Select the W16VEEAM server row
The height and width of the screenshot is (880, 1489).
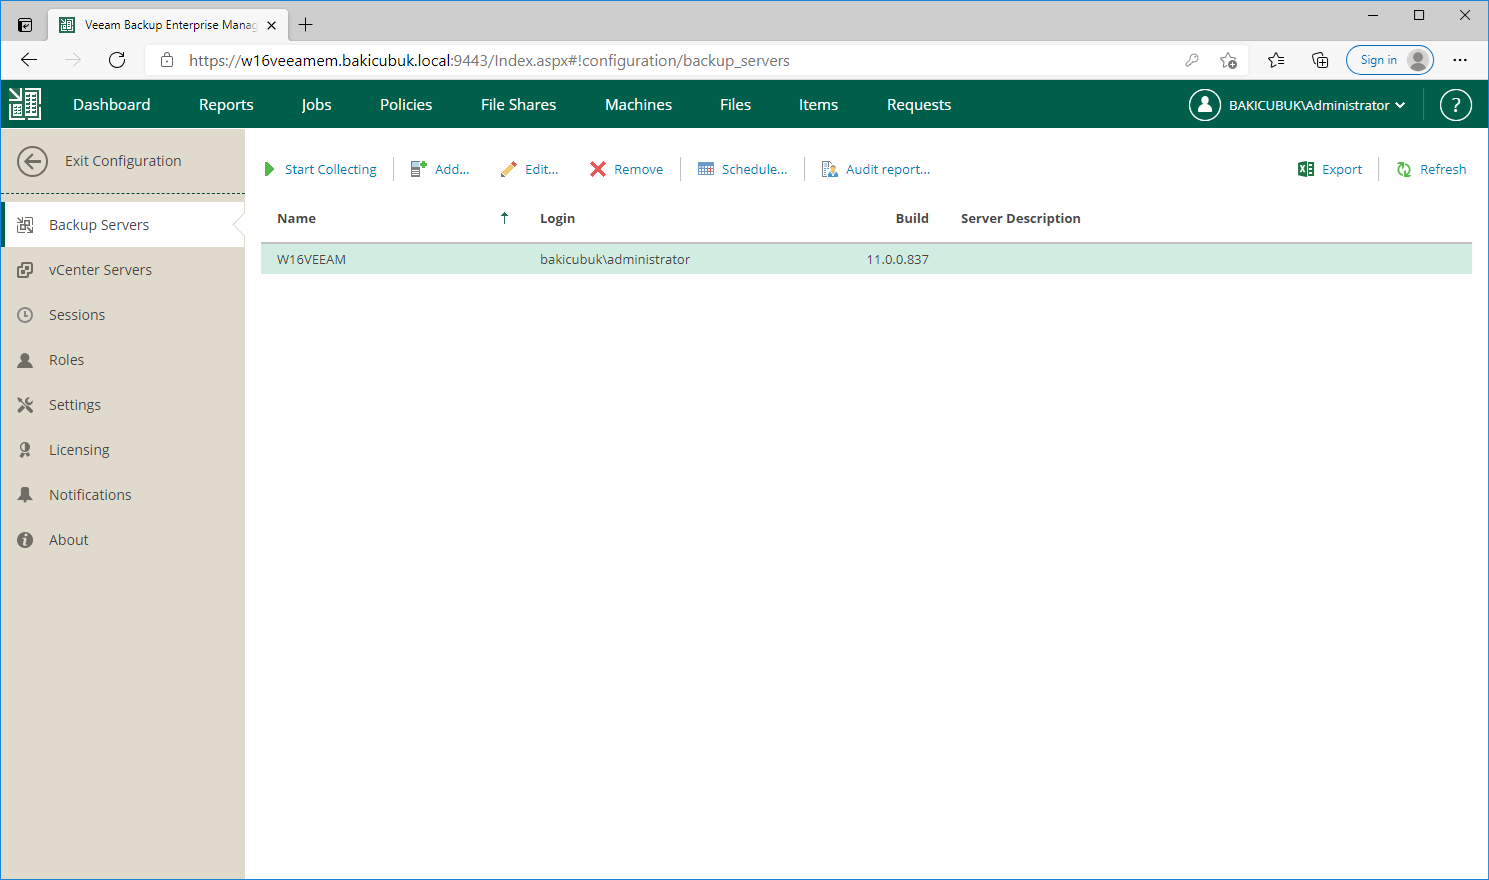point(866,259)
